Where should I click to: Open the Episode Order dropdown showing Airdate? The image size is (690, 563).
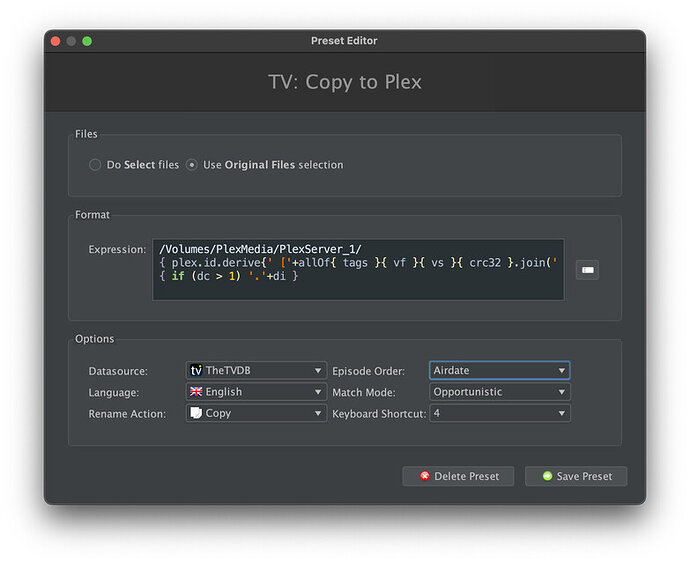499,371
